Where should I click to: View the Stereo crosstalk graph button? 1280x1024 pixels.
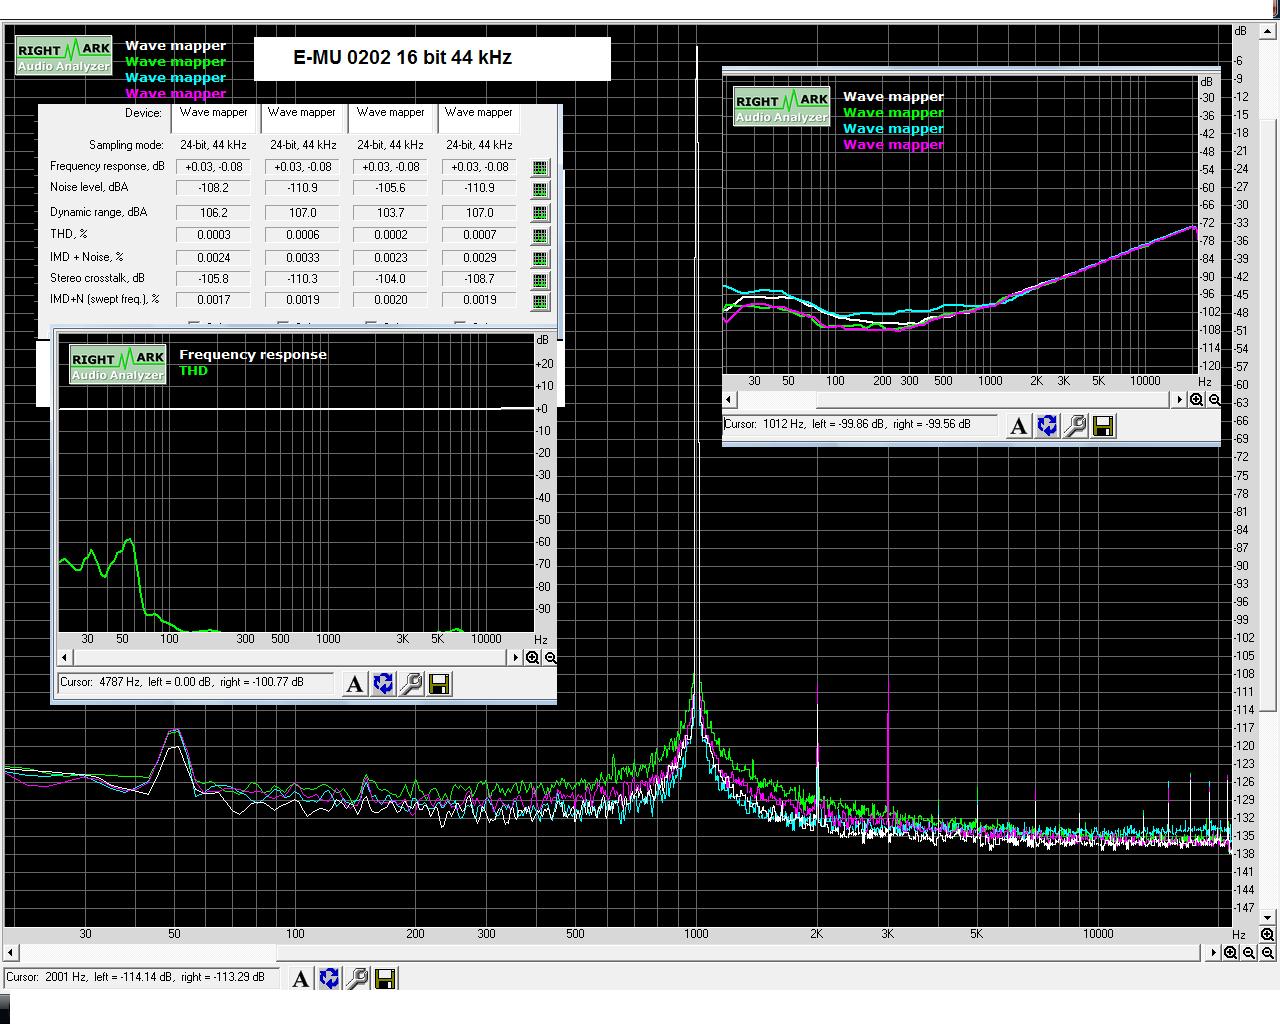540,281
